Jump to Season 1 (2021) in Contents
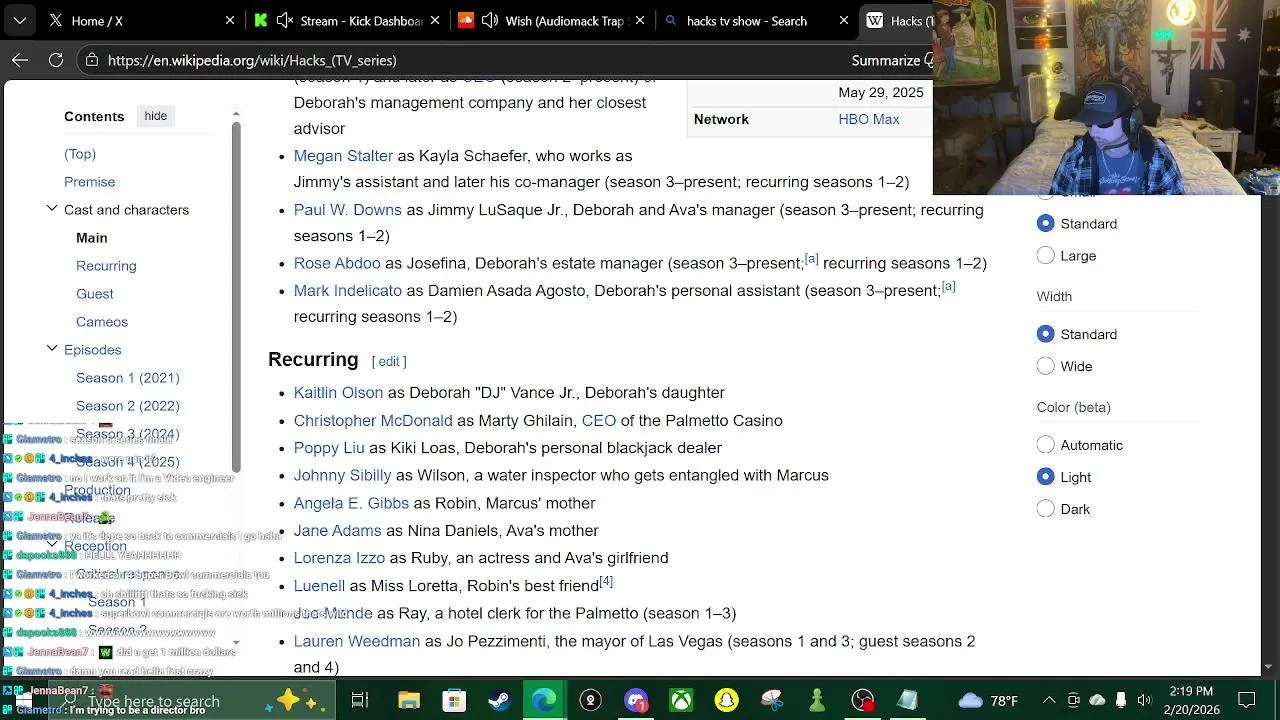 tap(128, 378)
